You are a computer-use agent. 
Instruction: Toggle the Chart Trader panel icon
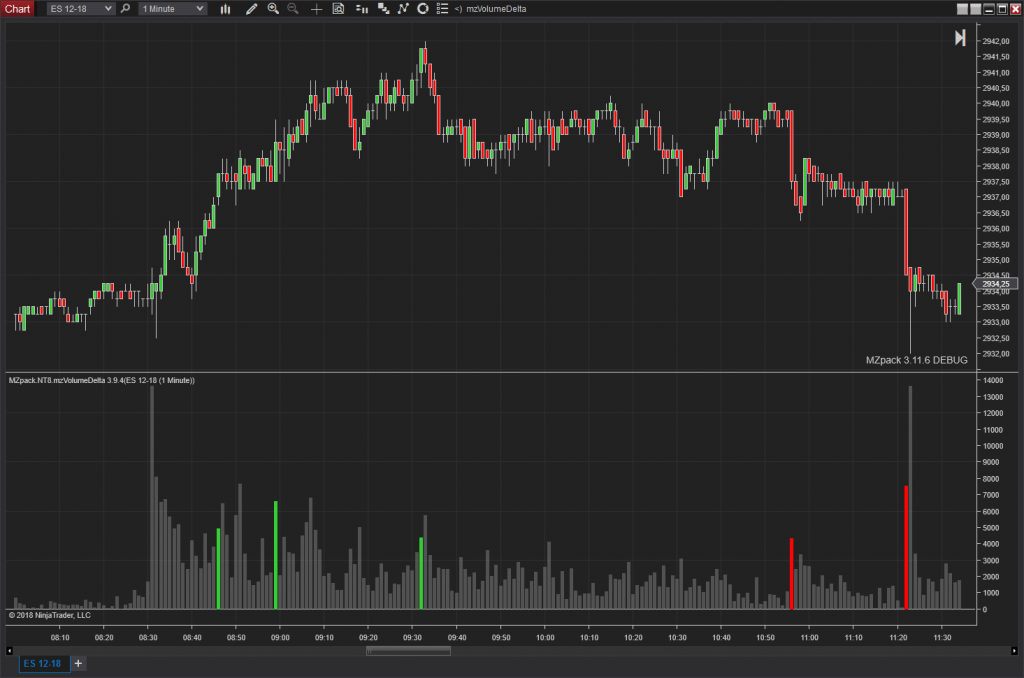(362, 8)
